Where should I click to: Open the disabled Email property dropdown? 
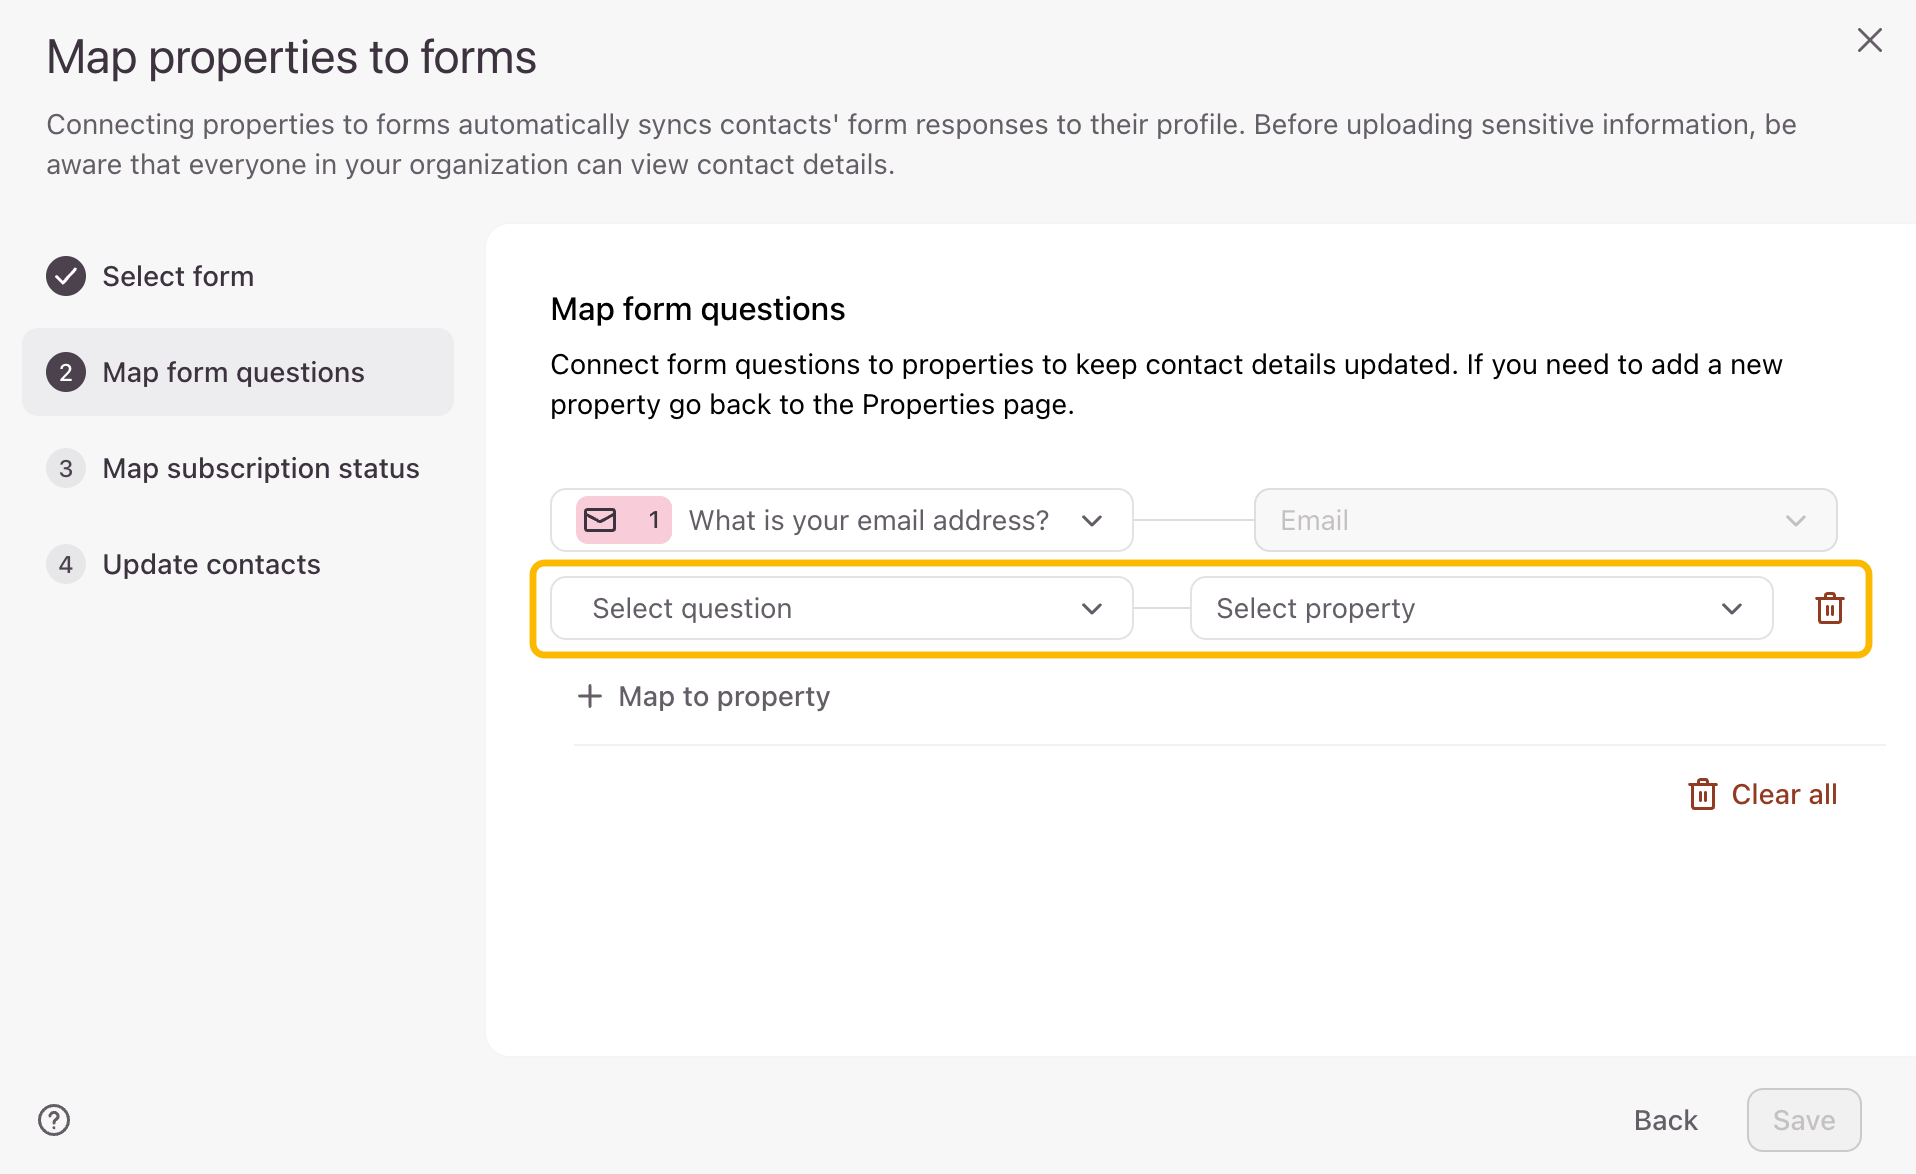tap(1545, 520)
